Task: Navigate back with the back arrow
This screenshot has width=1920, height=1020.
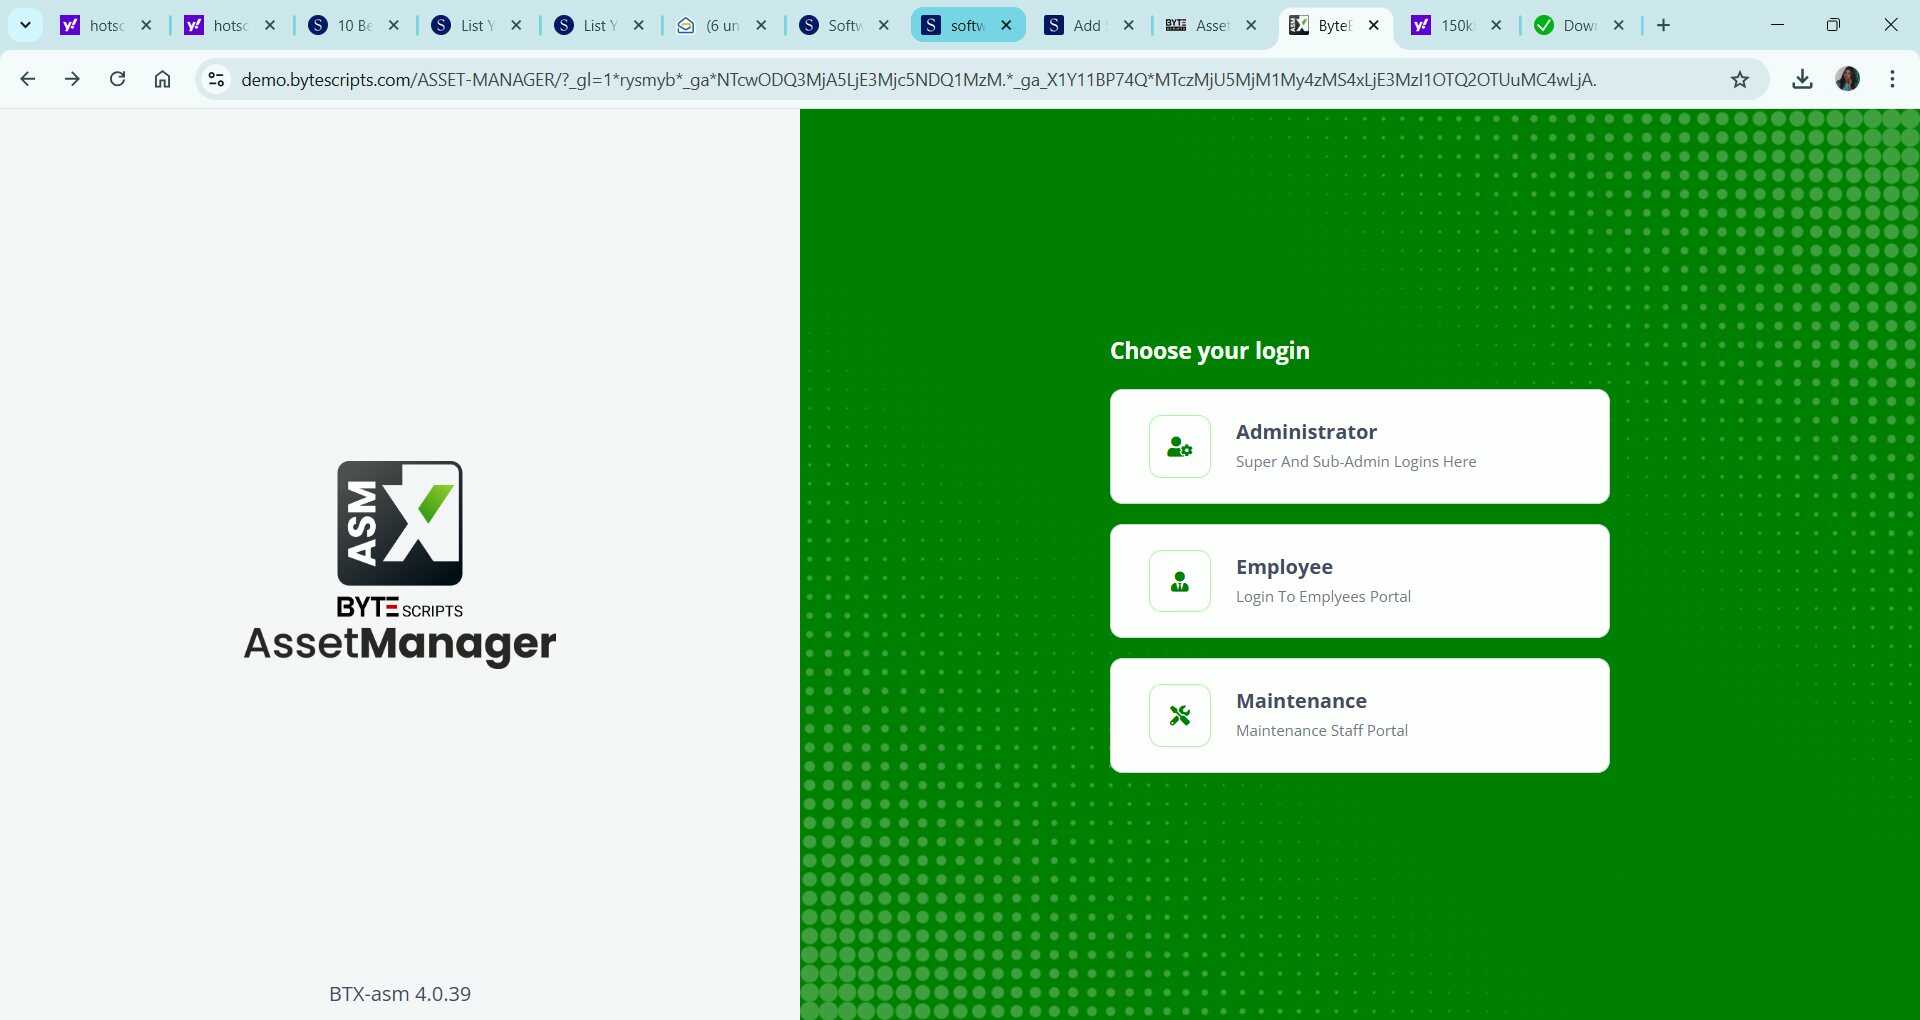Action: click(28, 79)
